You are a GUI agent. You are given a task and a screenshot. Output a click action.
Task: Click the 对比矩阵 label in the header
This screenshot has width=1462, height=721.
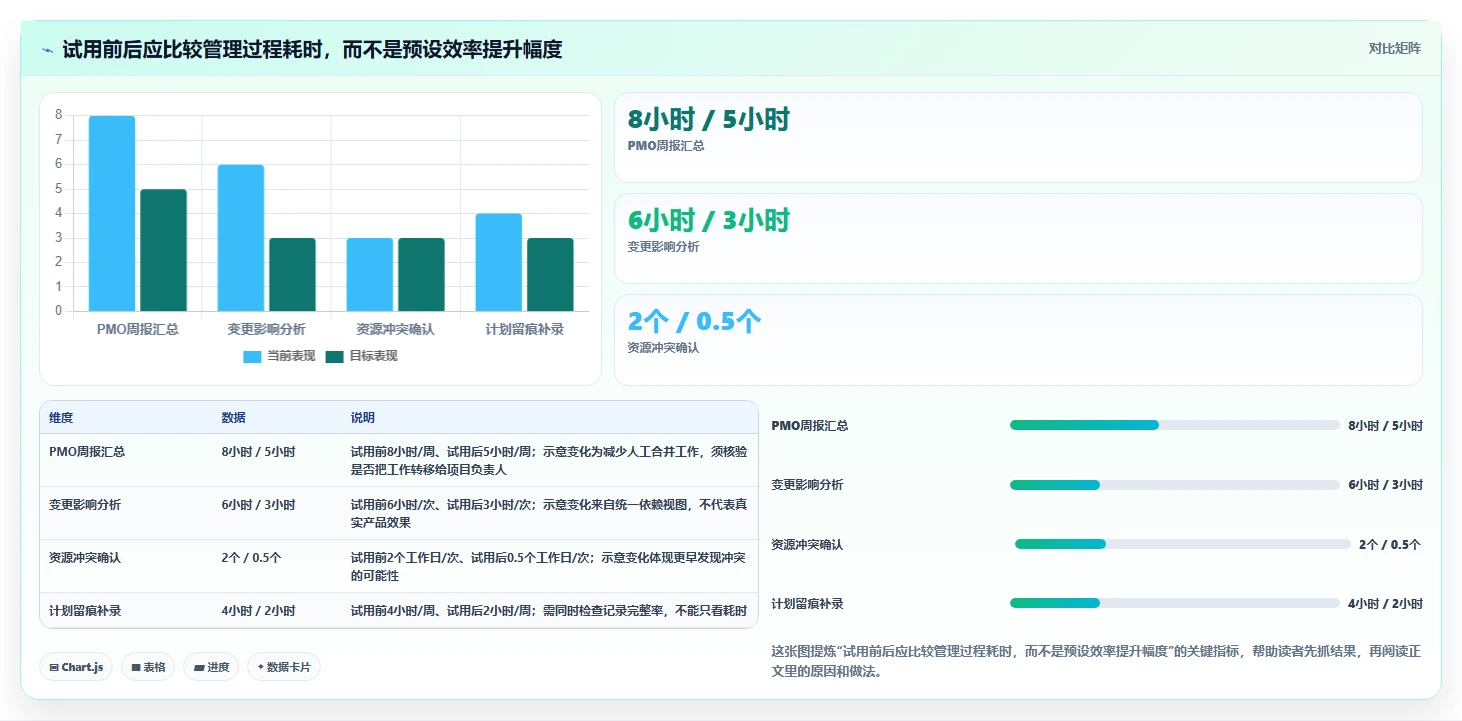[x=1394, y=48]
